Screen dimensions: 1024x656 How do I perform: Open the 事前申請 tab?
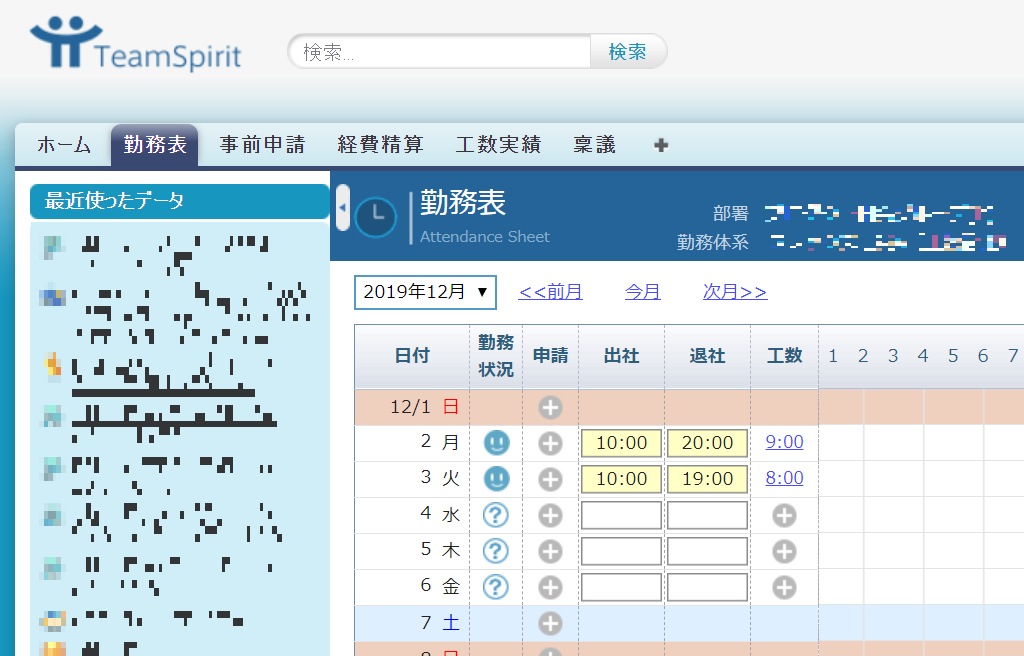[263, 144]
